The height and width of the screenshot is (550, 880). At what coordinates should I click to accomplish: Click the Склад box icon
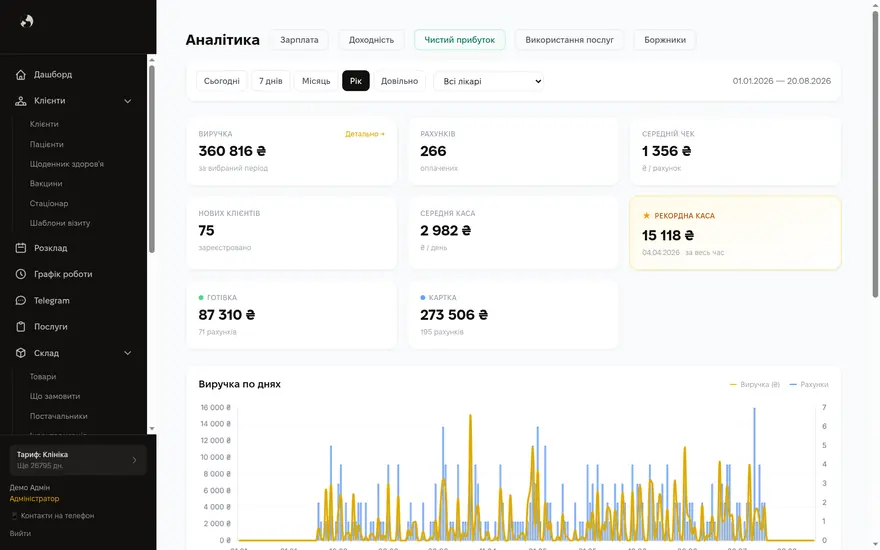[21, 353]
